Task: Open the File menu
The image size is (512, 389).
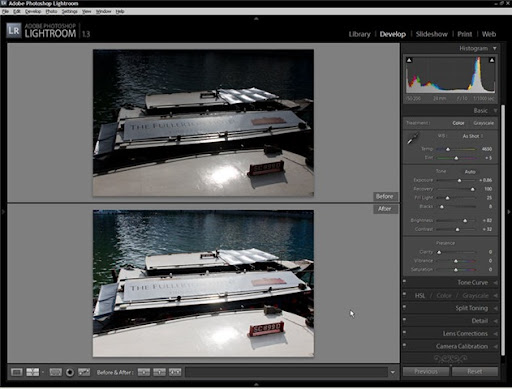Action: point(5,11)
